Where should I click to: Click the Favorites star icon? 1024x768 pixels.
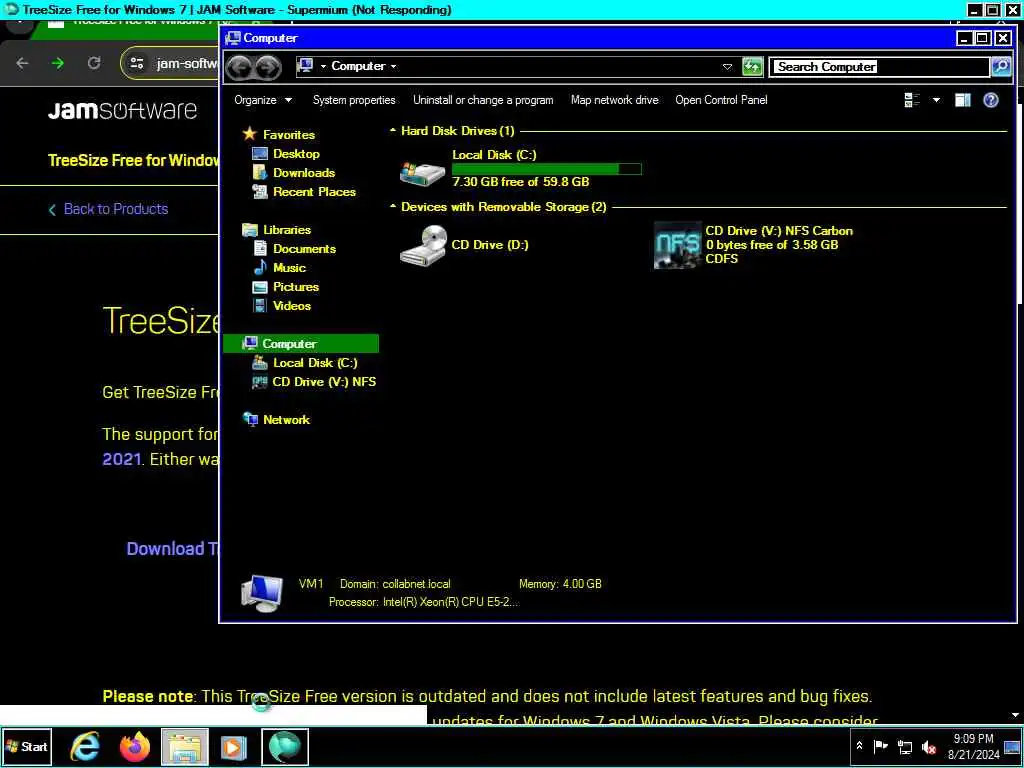(x=249, y=134)
